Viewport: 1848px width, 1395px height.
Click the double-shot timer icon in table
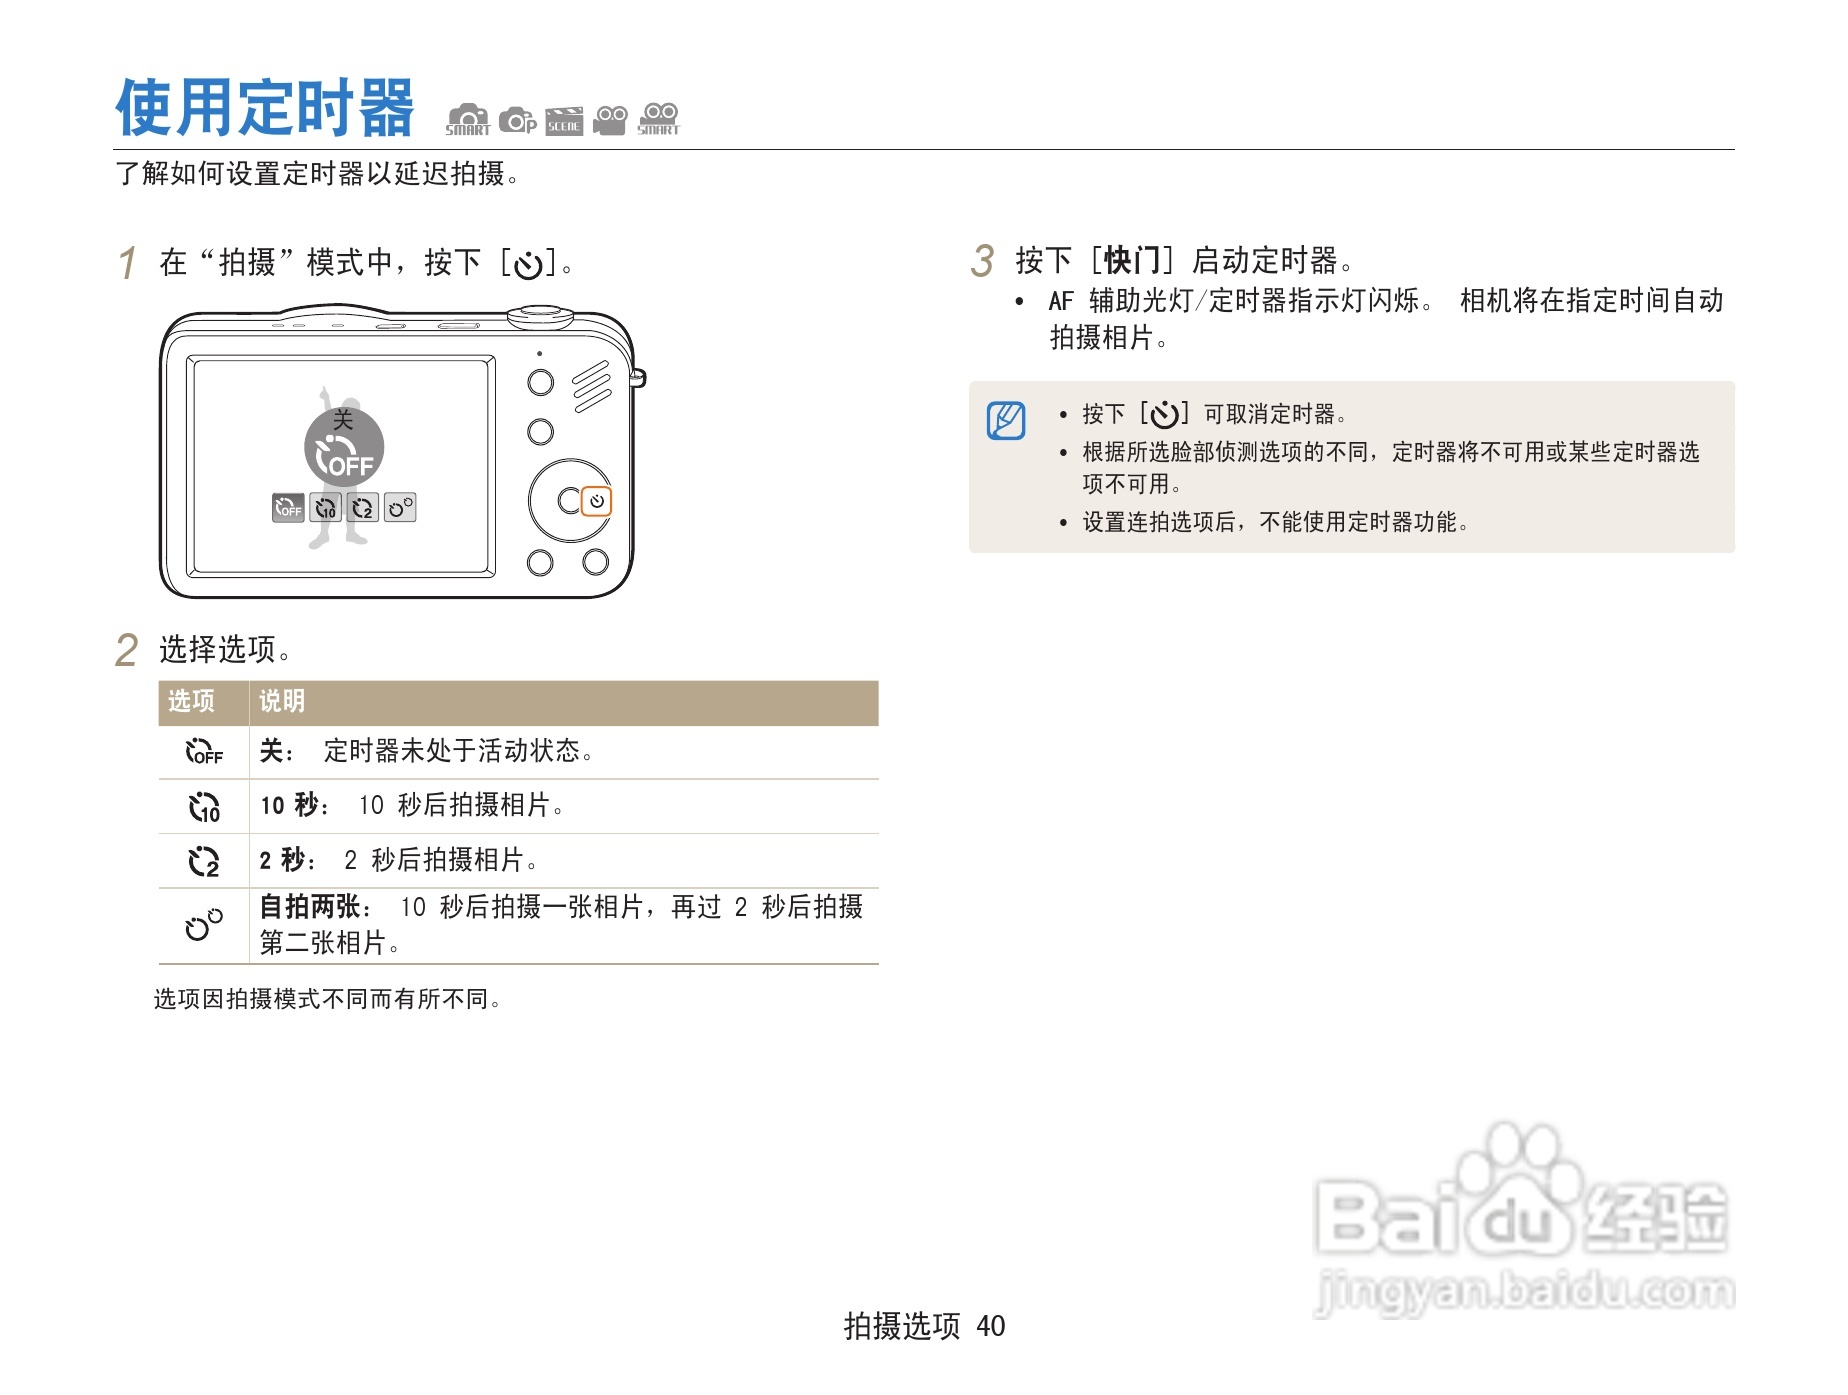204,925
